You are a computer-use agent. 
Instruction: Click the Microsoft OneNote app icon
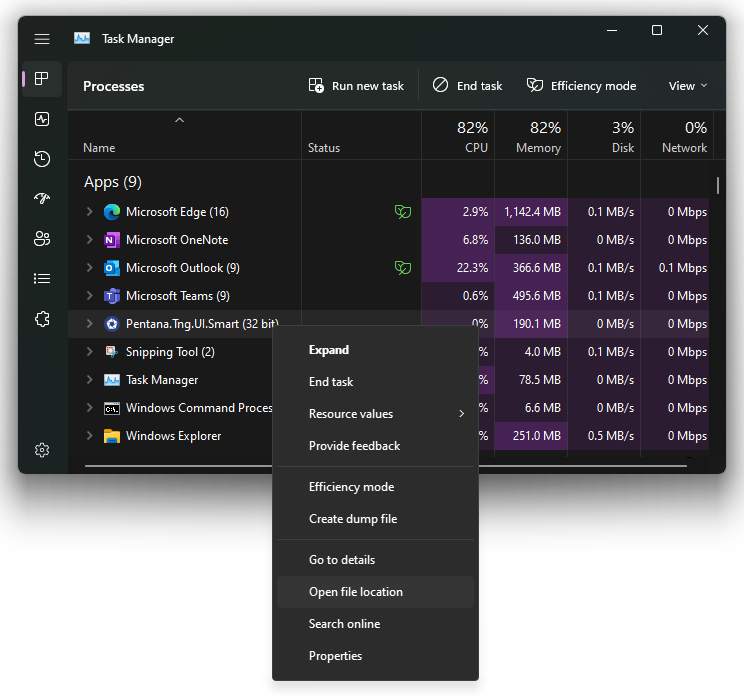pyautogui.click(x=112, y=240)
